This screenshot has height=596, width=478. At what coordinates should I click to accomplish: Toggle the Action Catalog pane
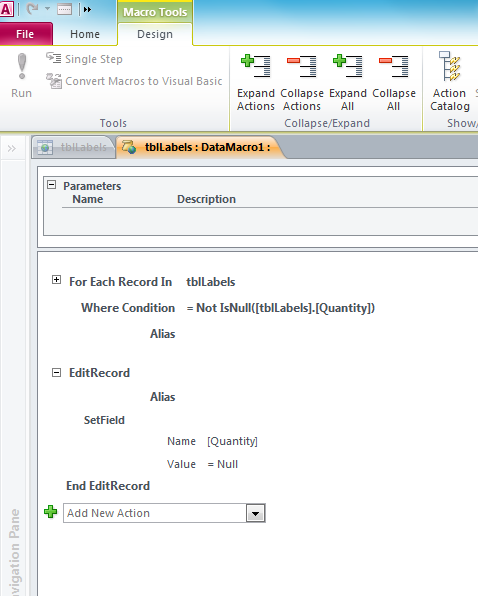pyautogui.click(x=450, y=82)
